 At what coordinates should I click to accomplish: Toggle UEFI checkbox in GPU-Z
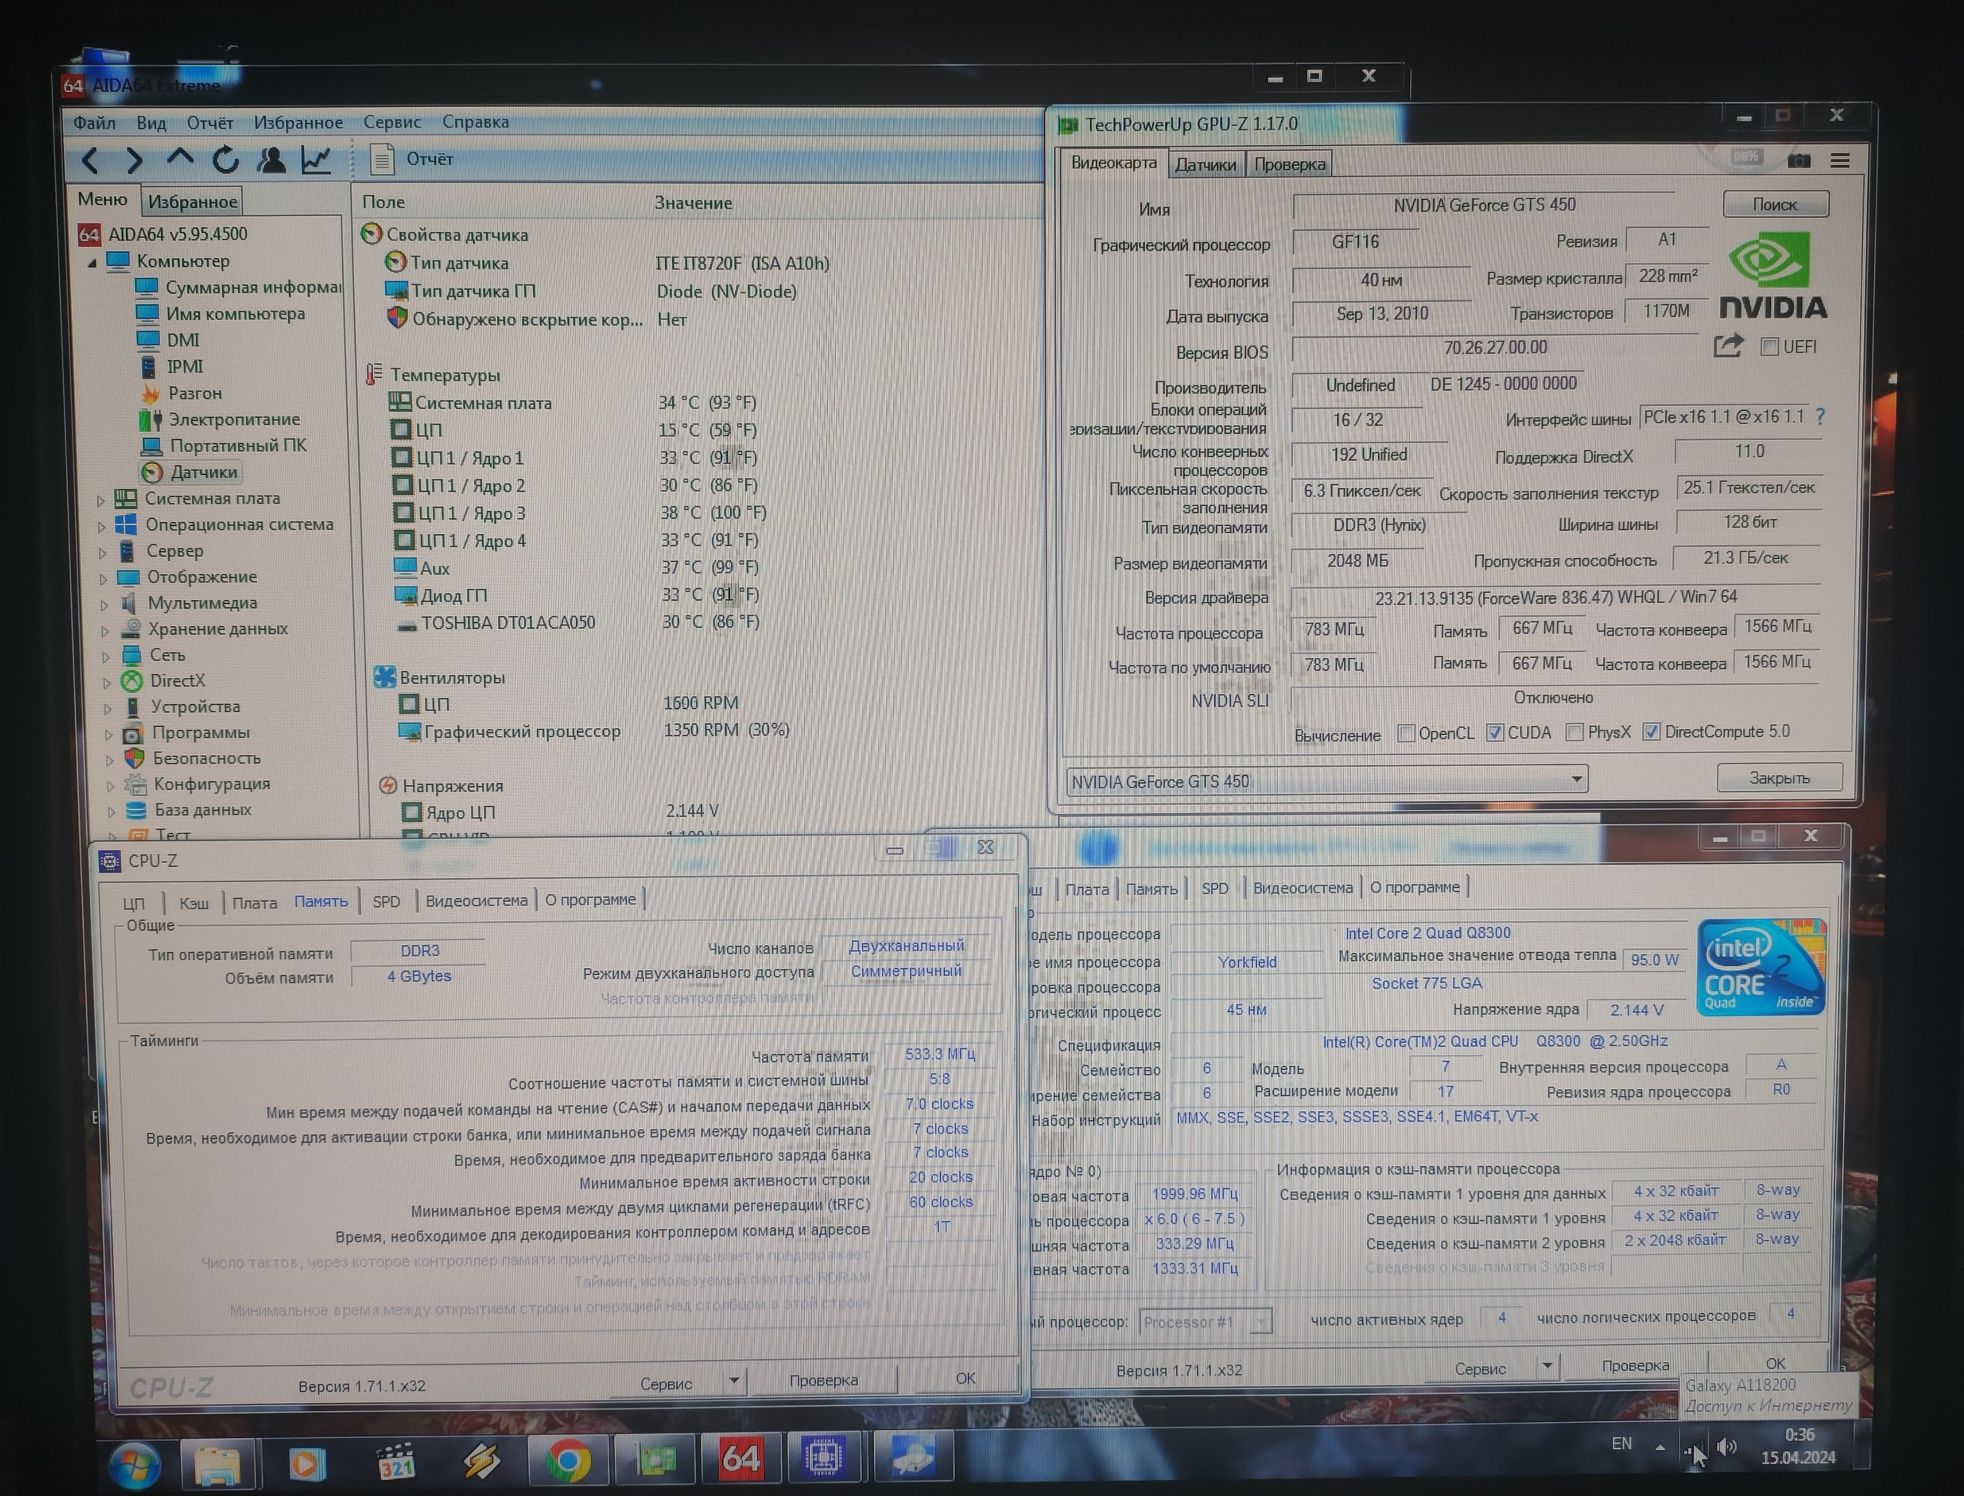[1769, 347]
